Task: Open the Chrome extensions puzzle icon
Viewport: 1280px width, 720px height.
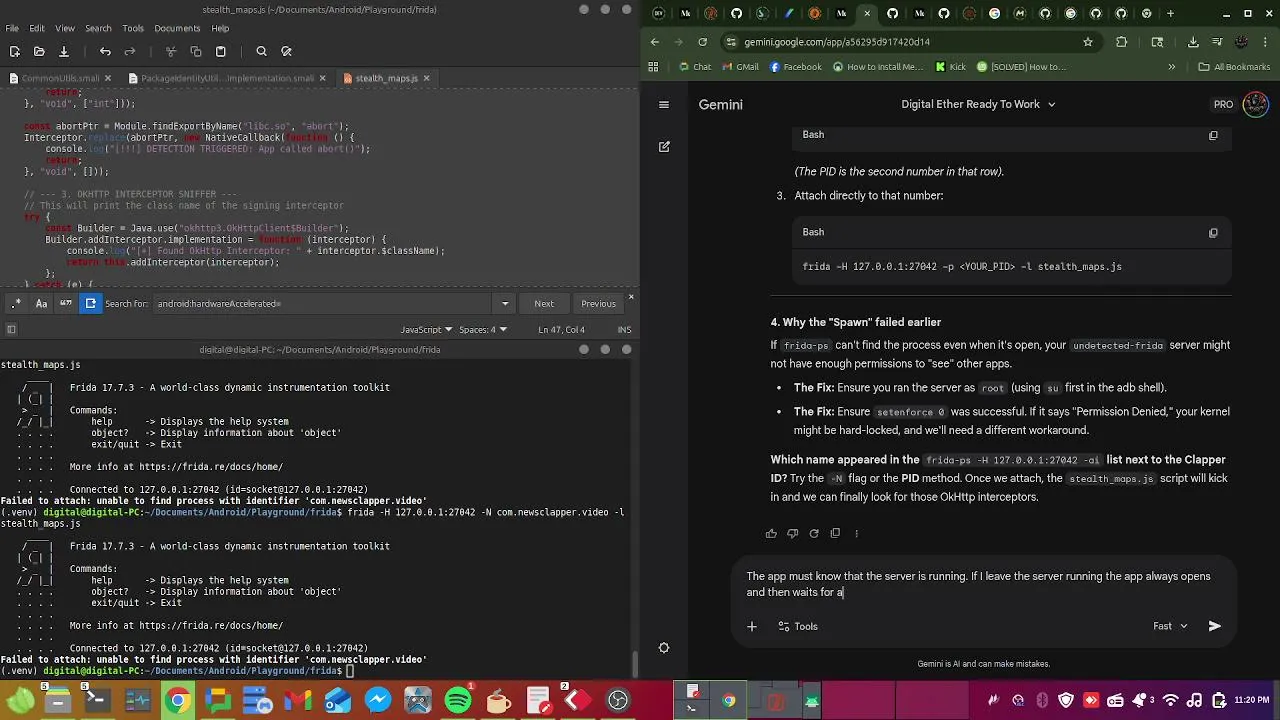Action: 1121,42
